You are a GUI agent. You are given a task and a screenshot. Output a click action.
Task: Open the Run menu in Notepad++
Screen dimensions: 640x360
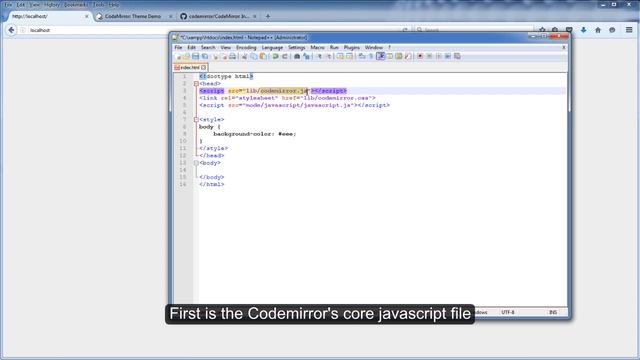334,48
